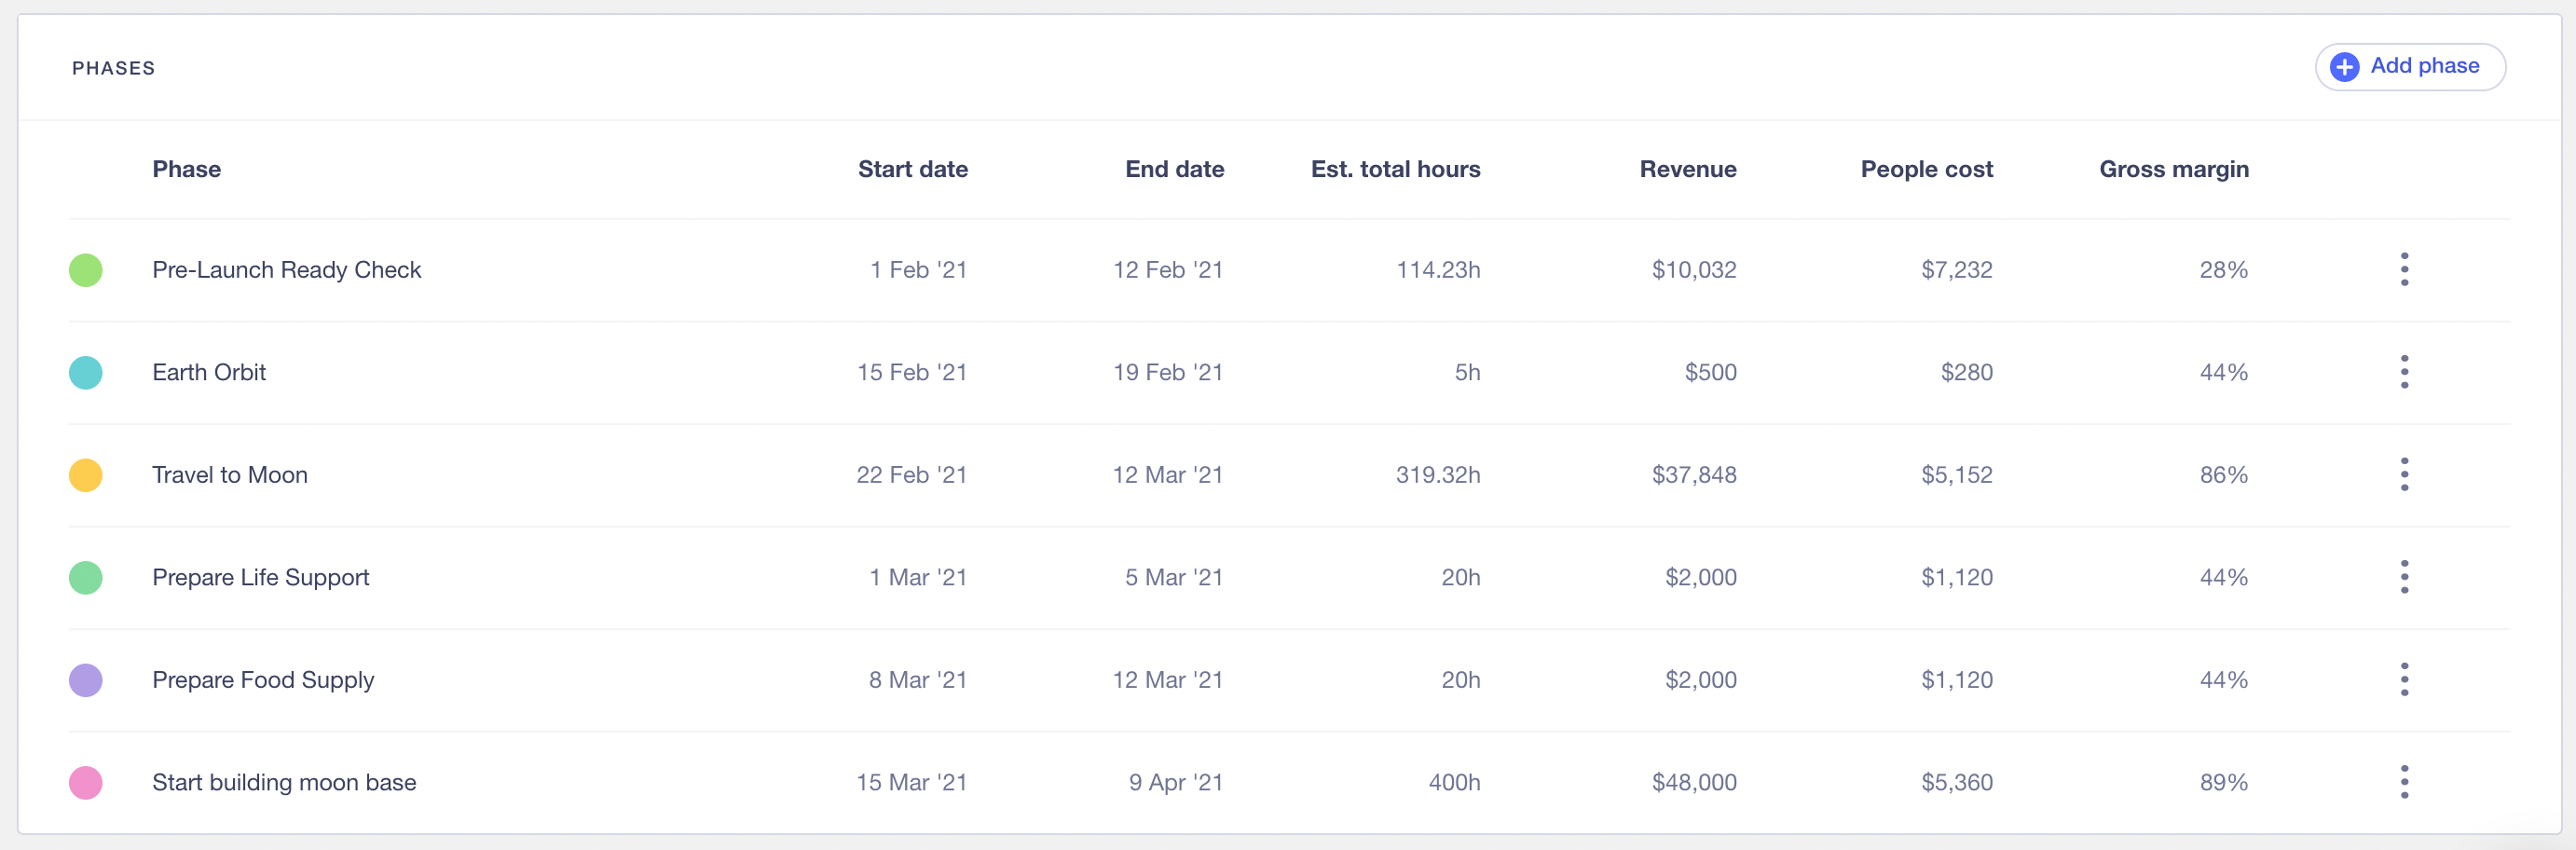Viewport: 2576px width, 850px height.
Task: Click the Revenue column header
Action: [x=1687, y=169]
